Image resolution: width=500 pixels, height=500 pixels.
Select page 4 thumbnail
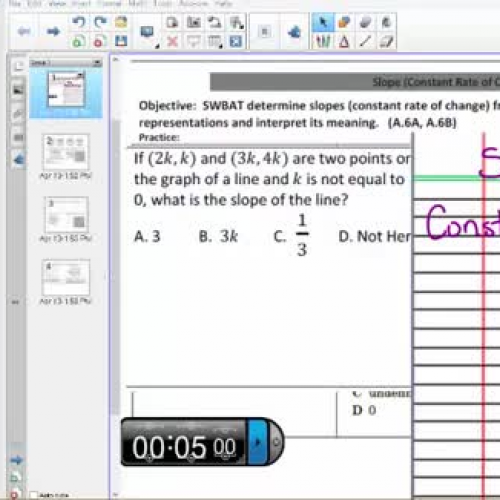coord(66,277)
